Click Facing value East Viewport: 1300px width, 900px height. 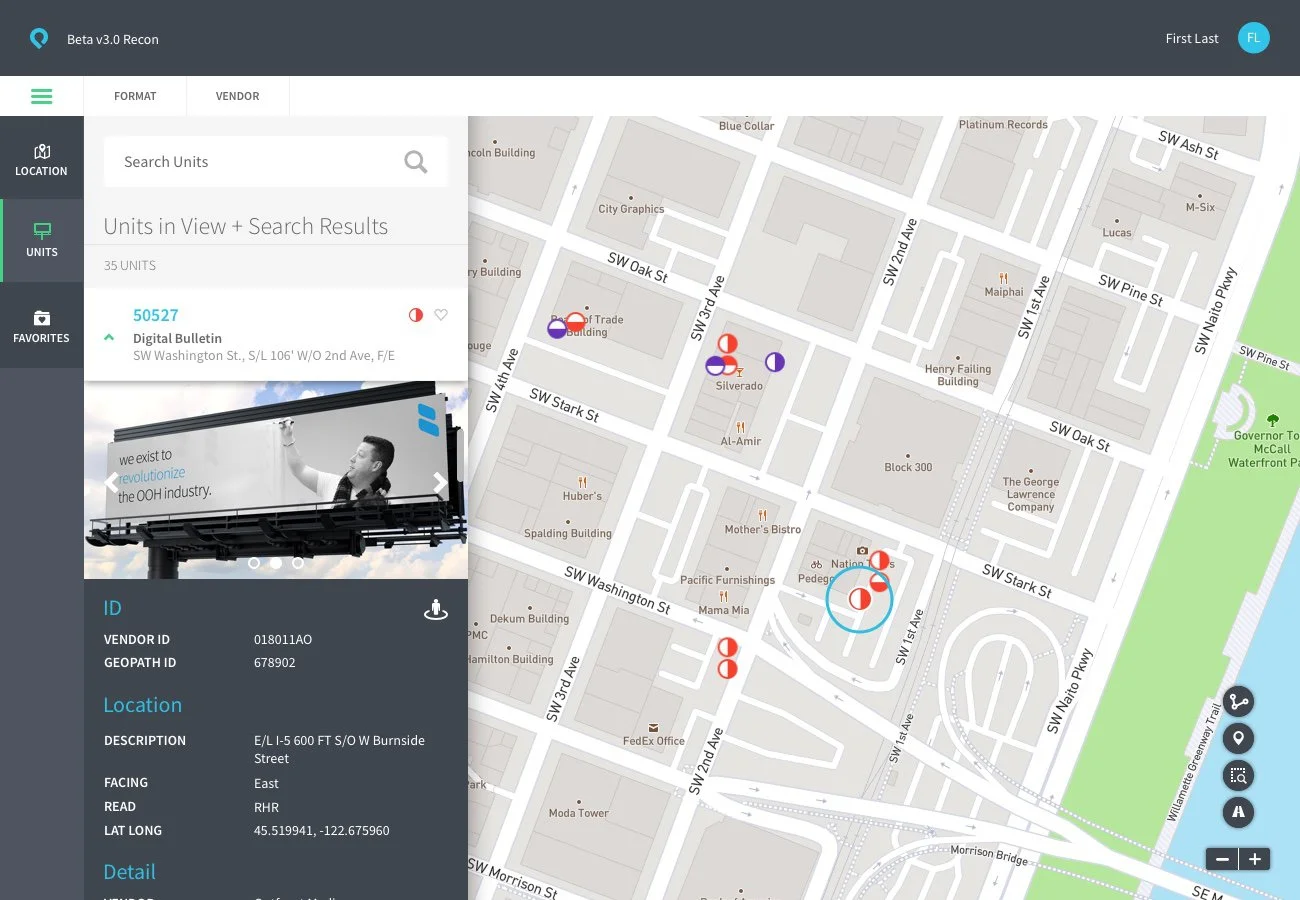(x=266, y=783)
